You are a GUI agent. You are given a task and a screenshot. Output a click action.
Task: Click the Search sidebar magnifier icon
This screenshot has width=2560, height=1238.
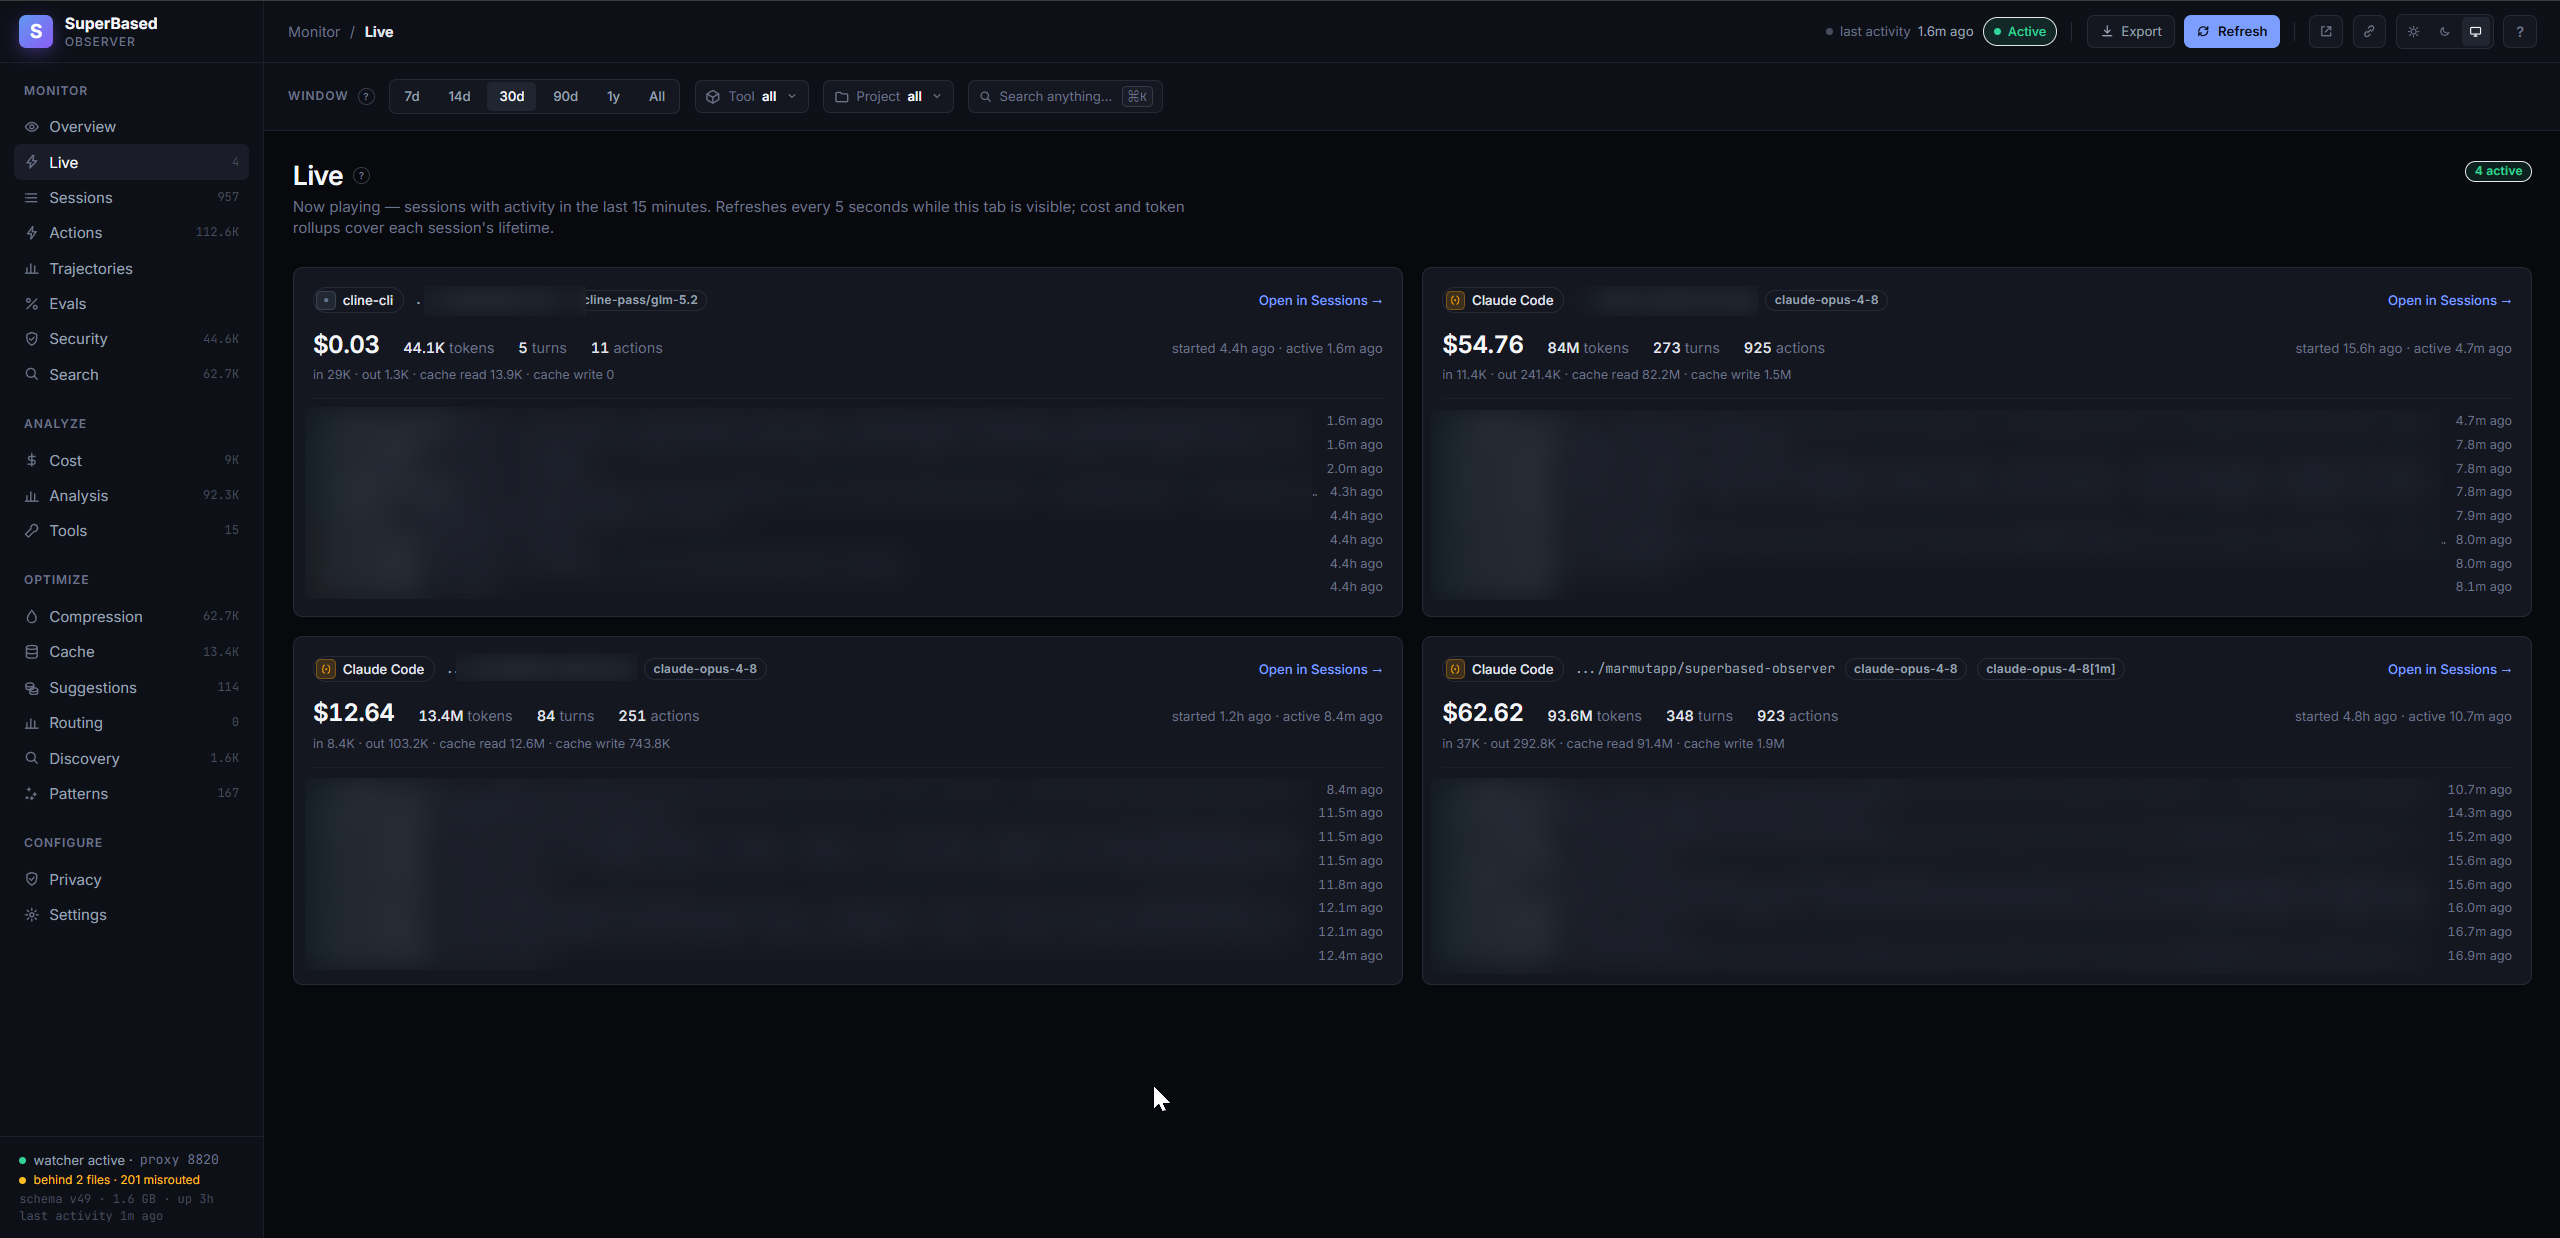click(x=32, y=375)
